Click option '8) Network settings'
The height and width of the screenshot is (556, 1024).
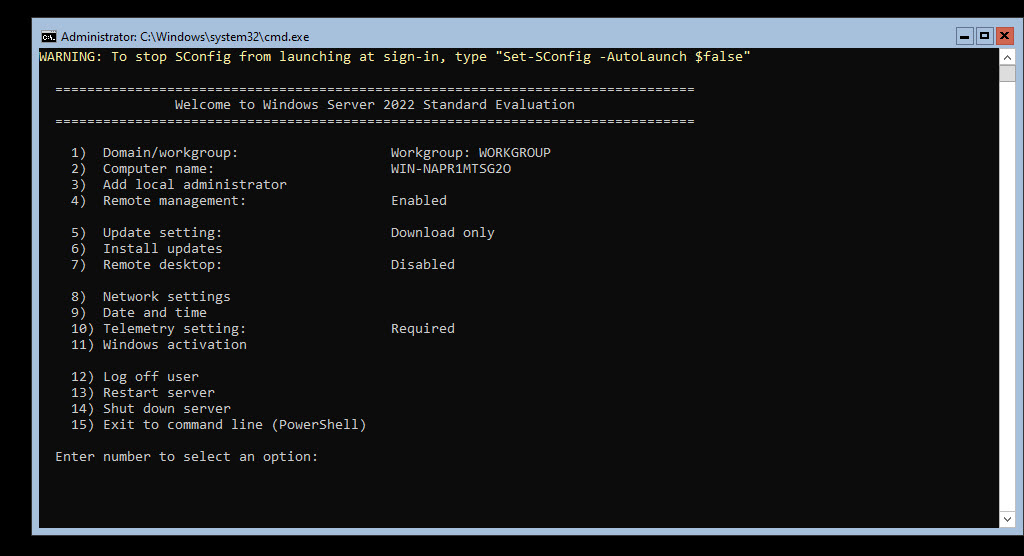150,297
